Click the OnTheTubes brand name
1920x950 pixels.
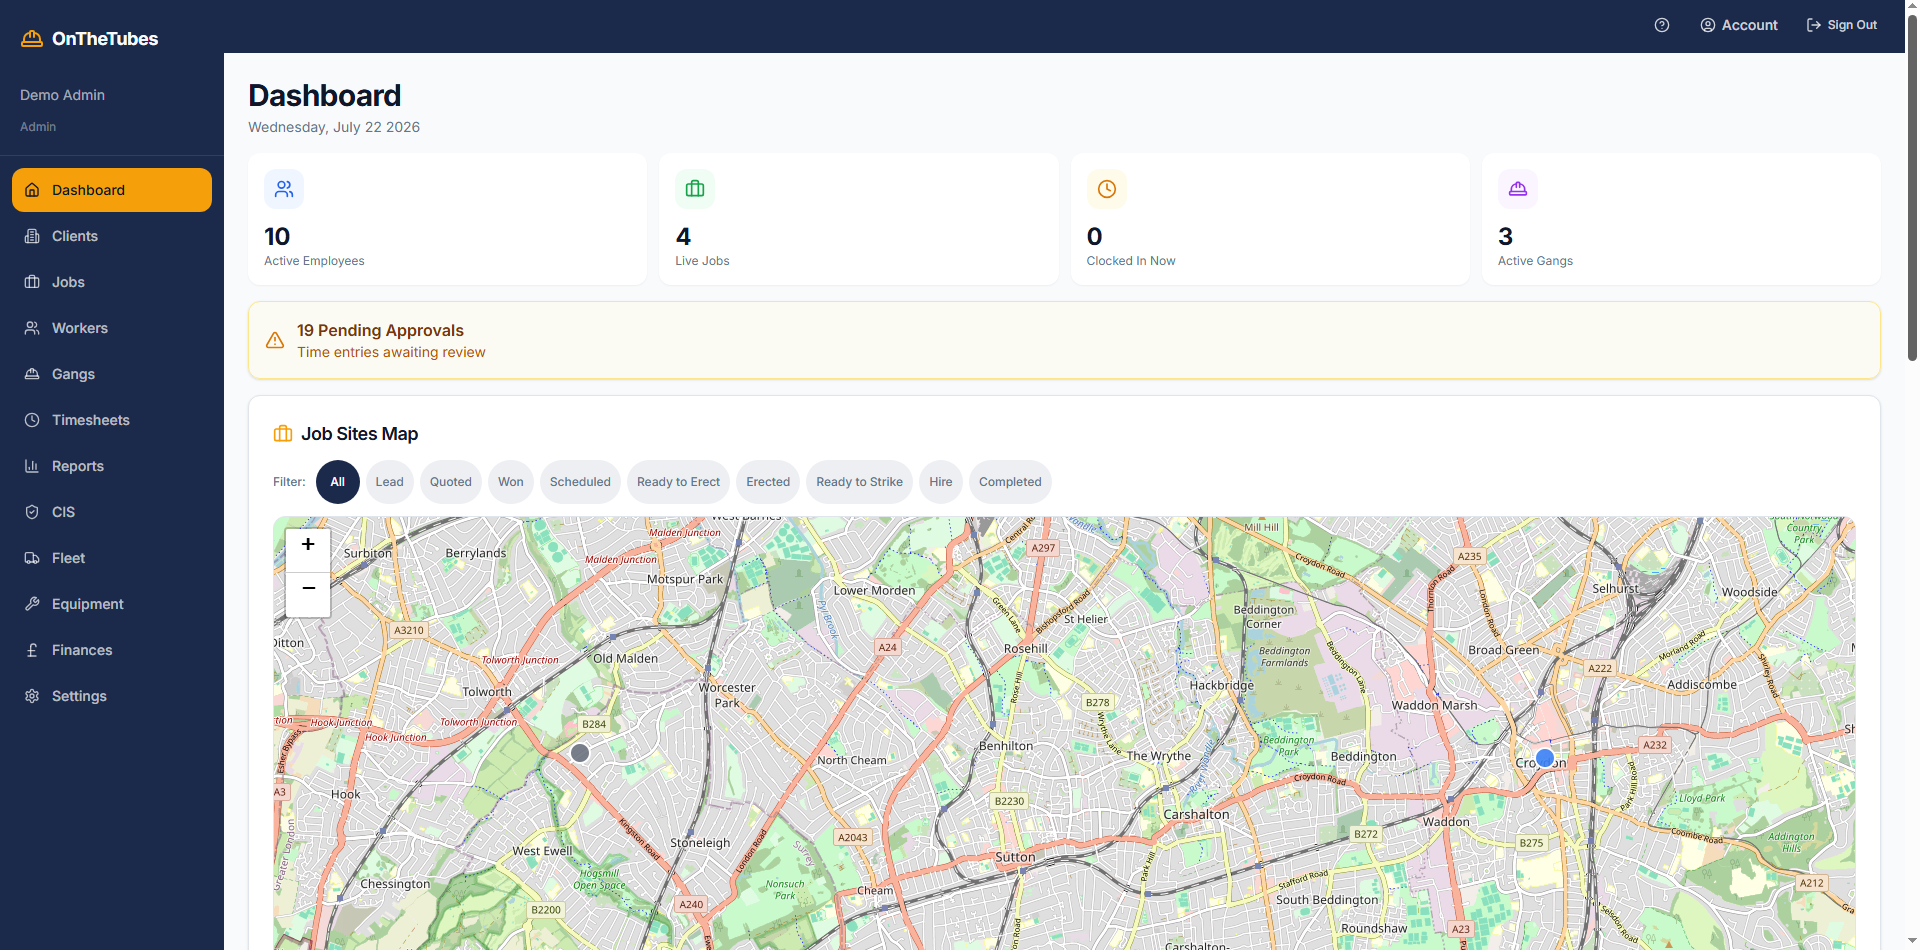click(x=105, y=39)
